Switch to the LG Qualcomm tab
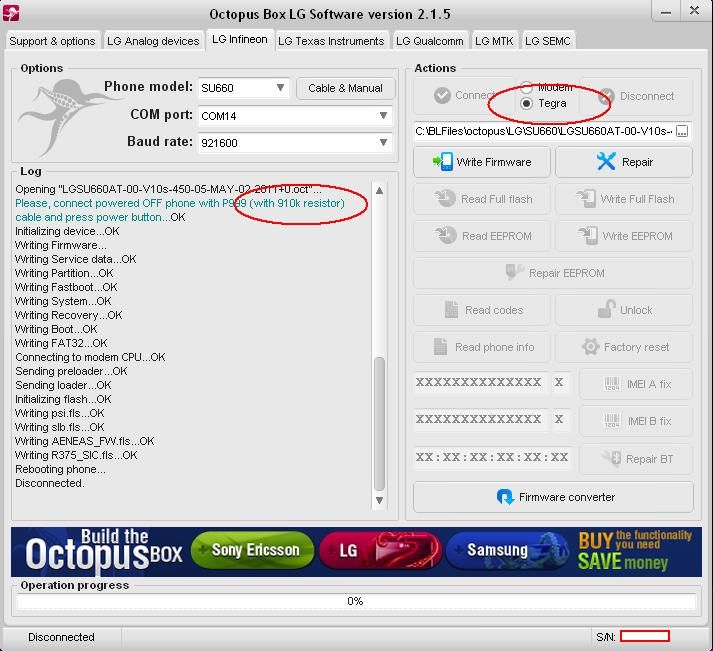This screenshot has height=651, width=713. (429, 41)
